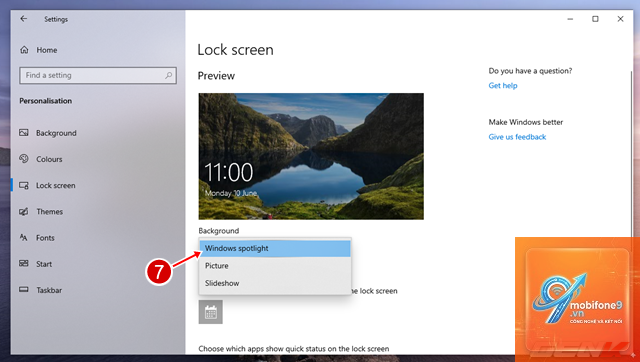Choose Picture as lock screen background
This screenshot has width=640, height=362.
pos(275,266)
